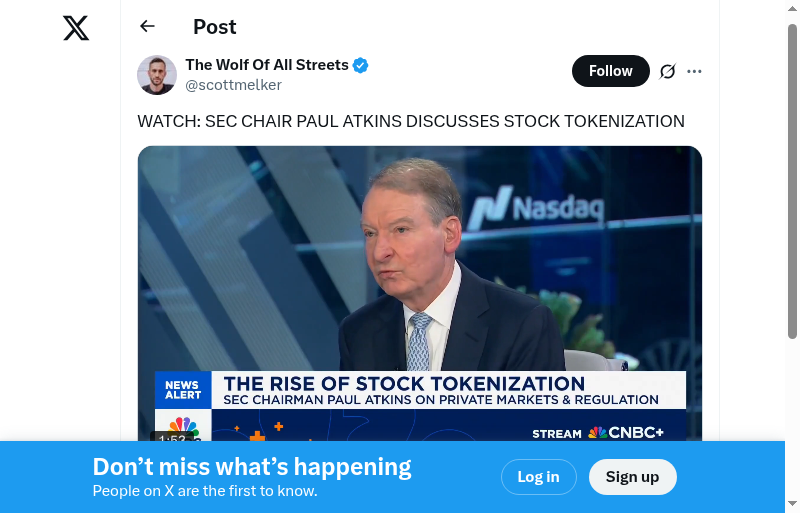
Task: Open The Wolf Of All Streets avatar
Action: pyautogui.click(x=157, y=75)
